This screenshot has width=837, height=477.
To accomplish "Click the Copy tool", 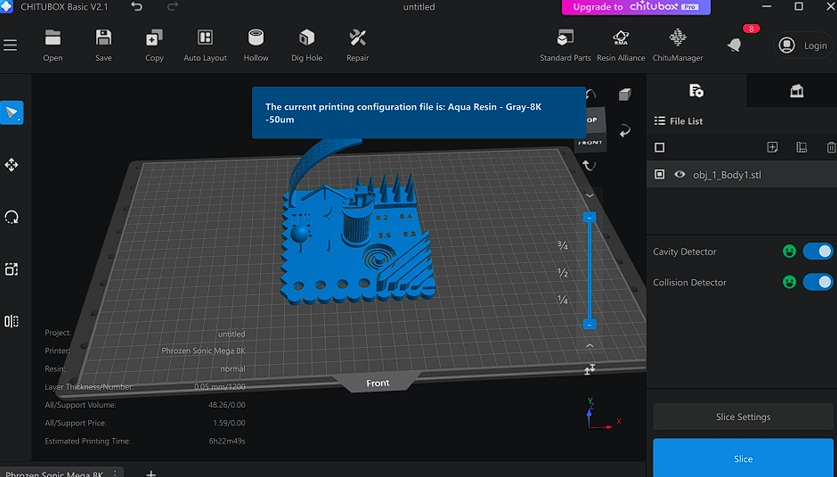I will pyautogui.click(x=154, y=45).
